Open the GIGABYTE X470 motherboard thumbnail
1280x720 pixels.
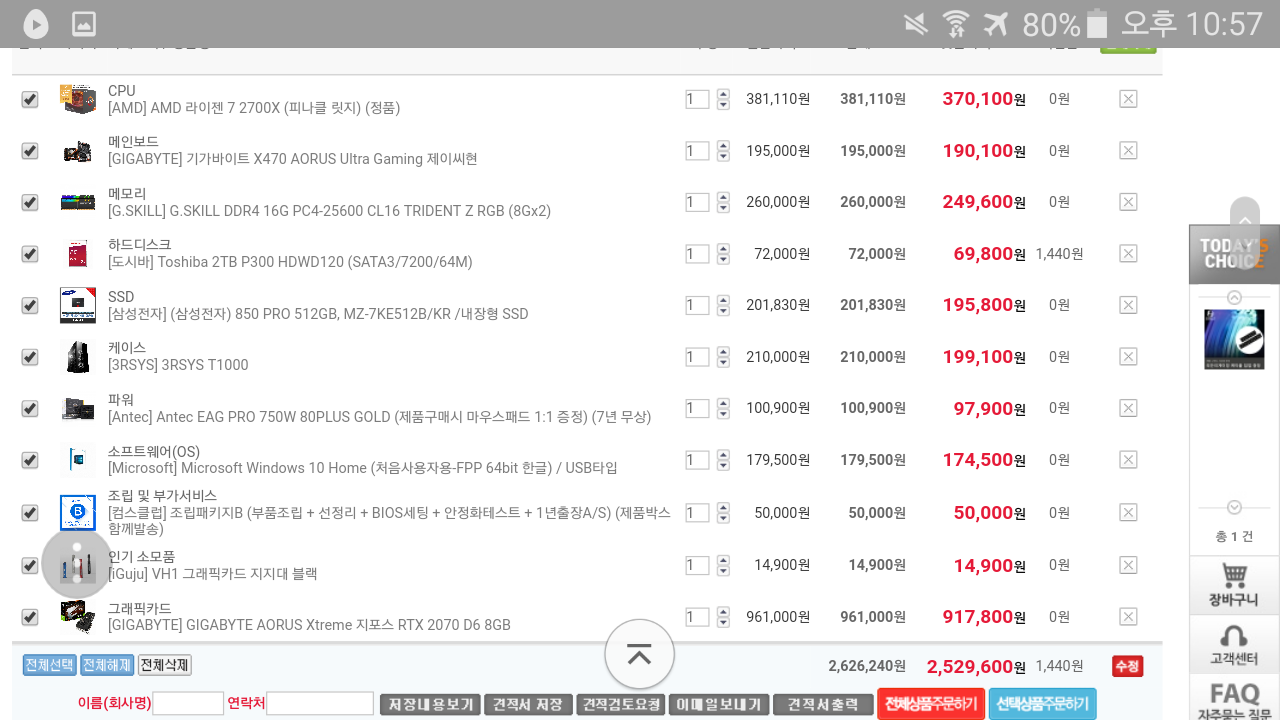pos(78,151)
